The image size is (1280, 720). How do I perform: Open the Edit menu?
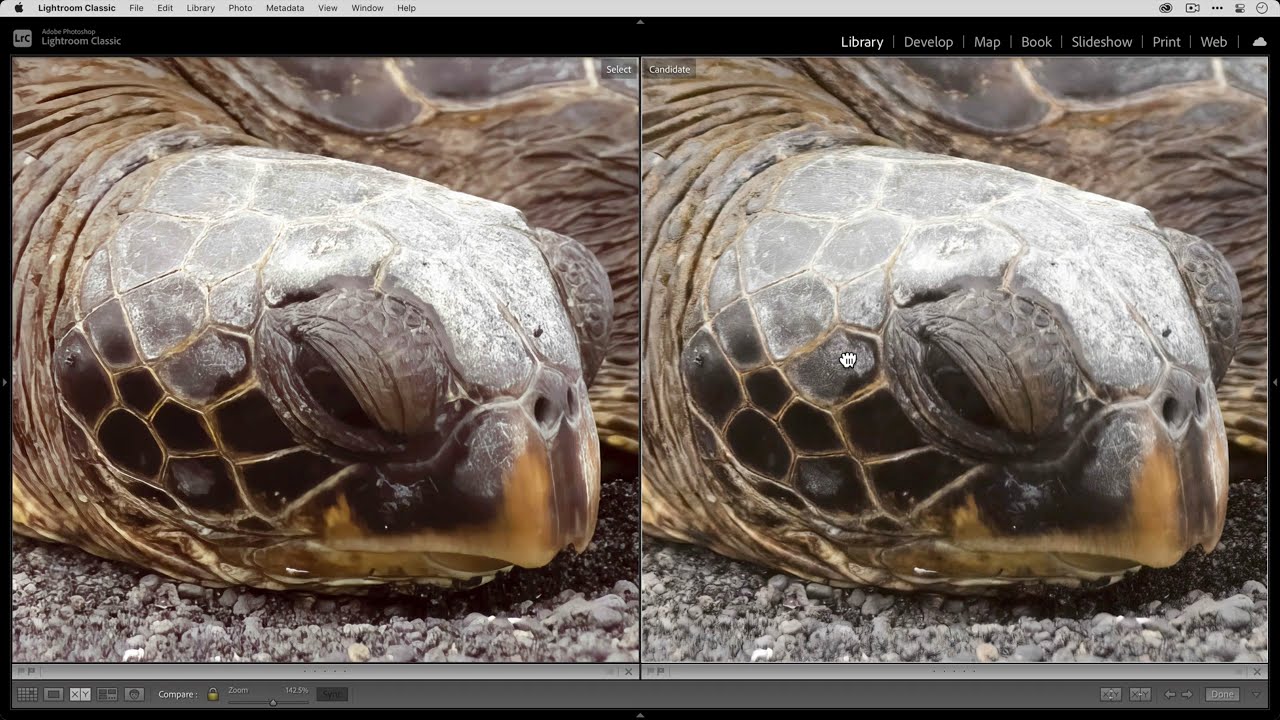(x=165, y=8)
